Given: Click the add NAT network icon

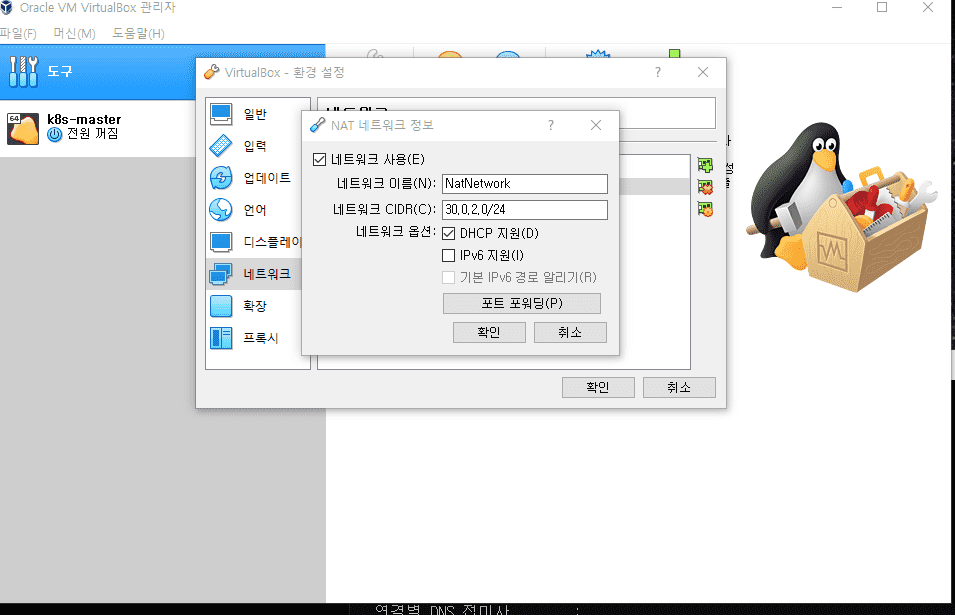Looking at the screenshot, I should (x=705, y=164).
